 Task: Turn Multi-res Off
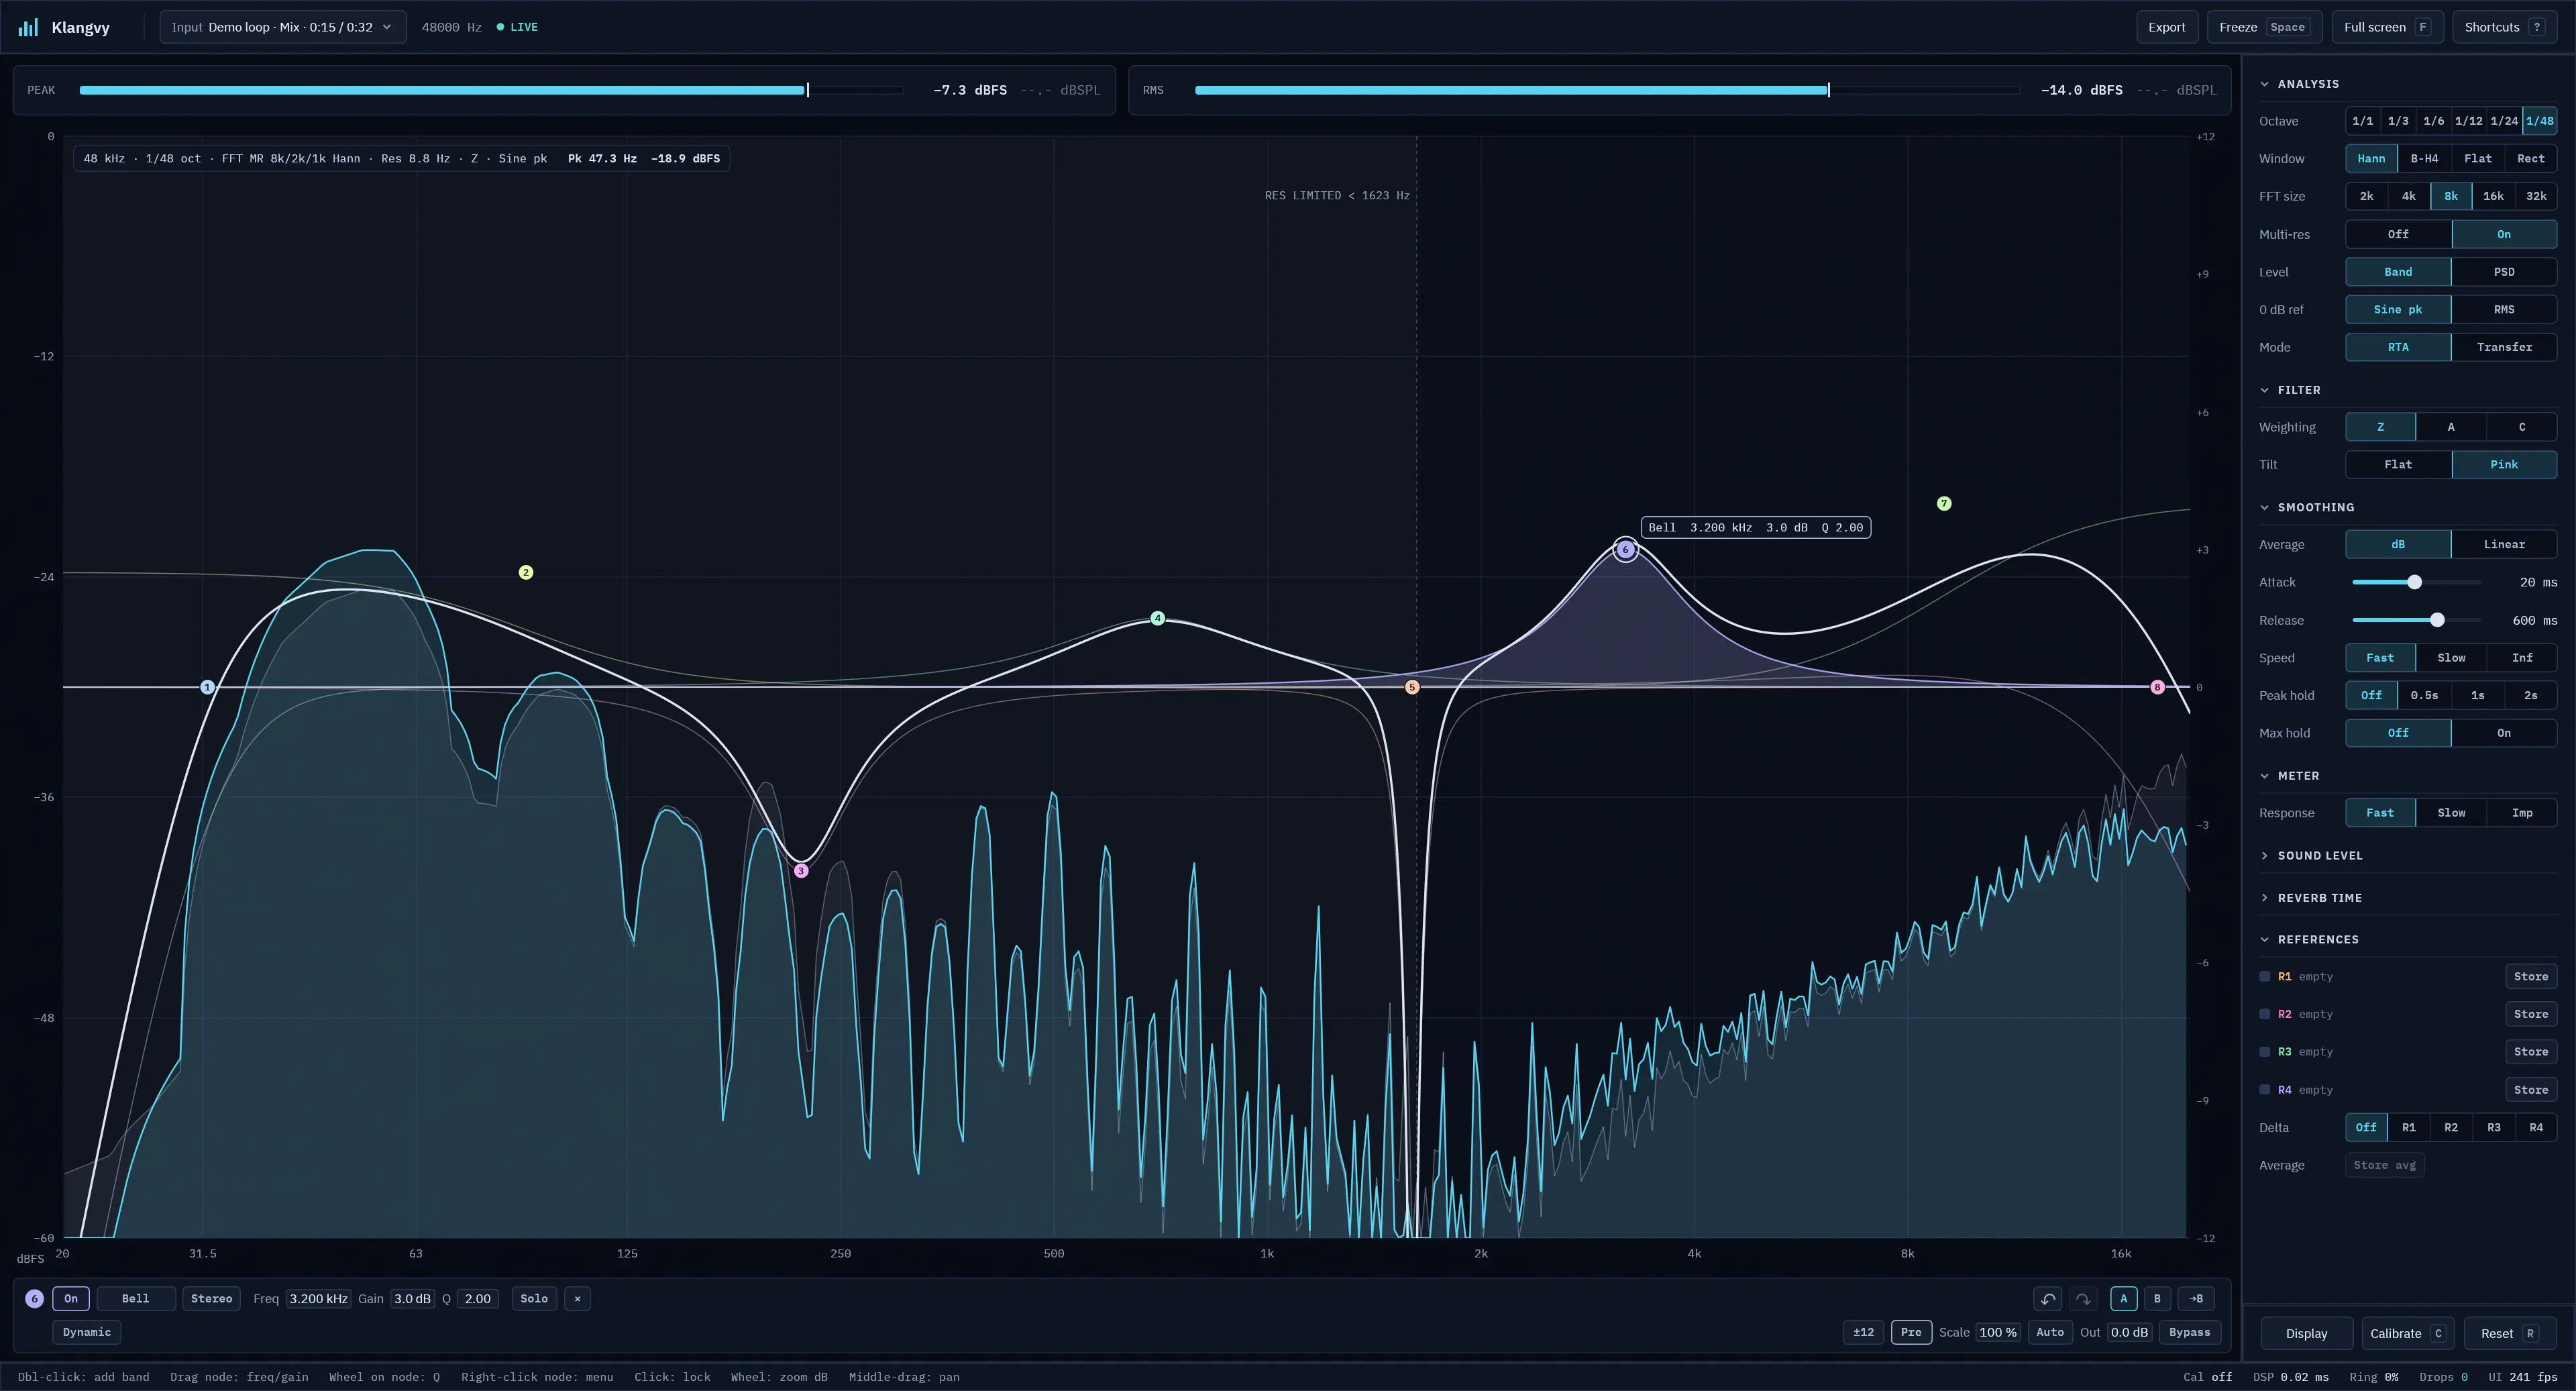click(2398, 234)
